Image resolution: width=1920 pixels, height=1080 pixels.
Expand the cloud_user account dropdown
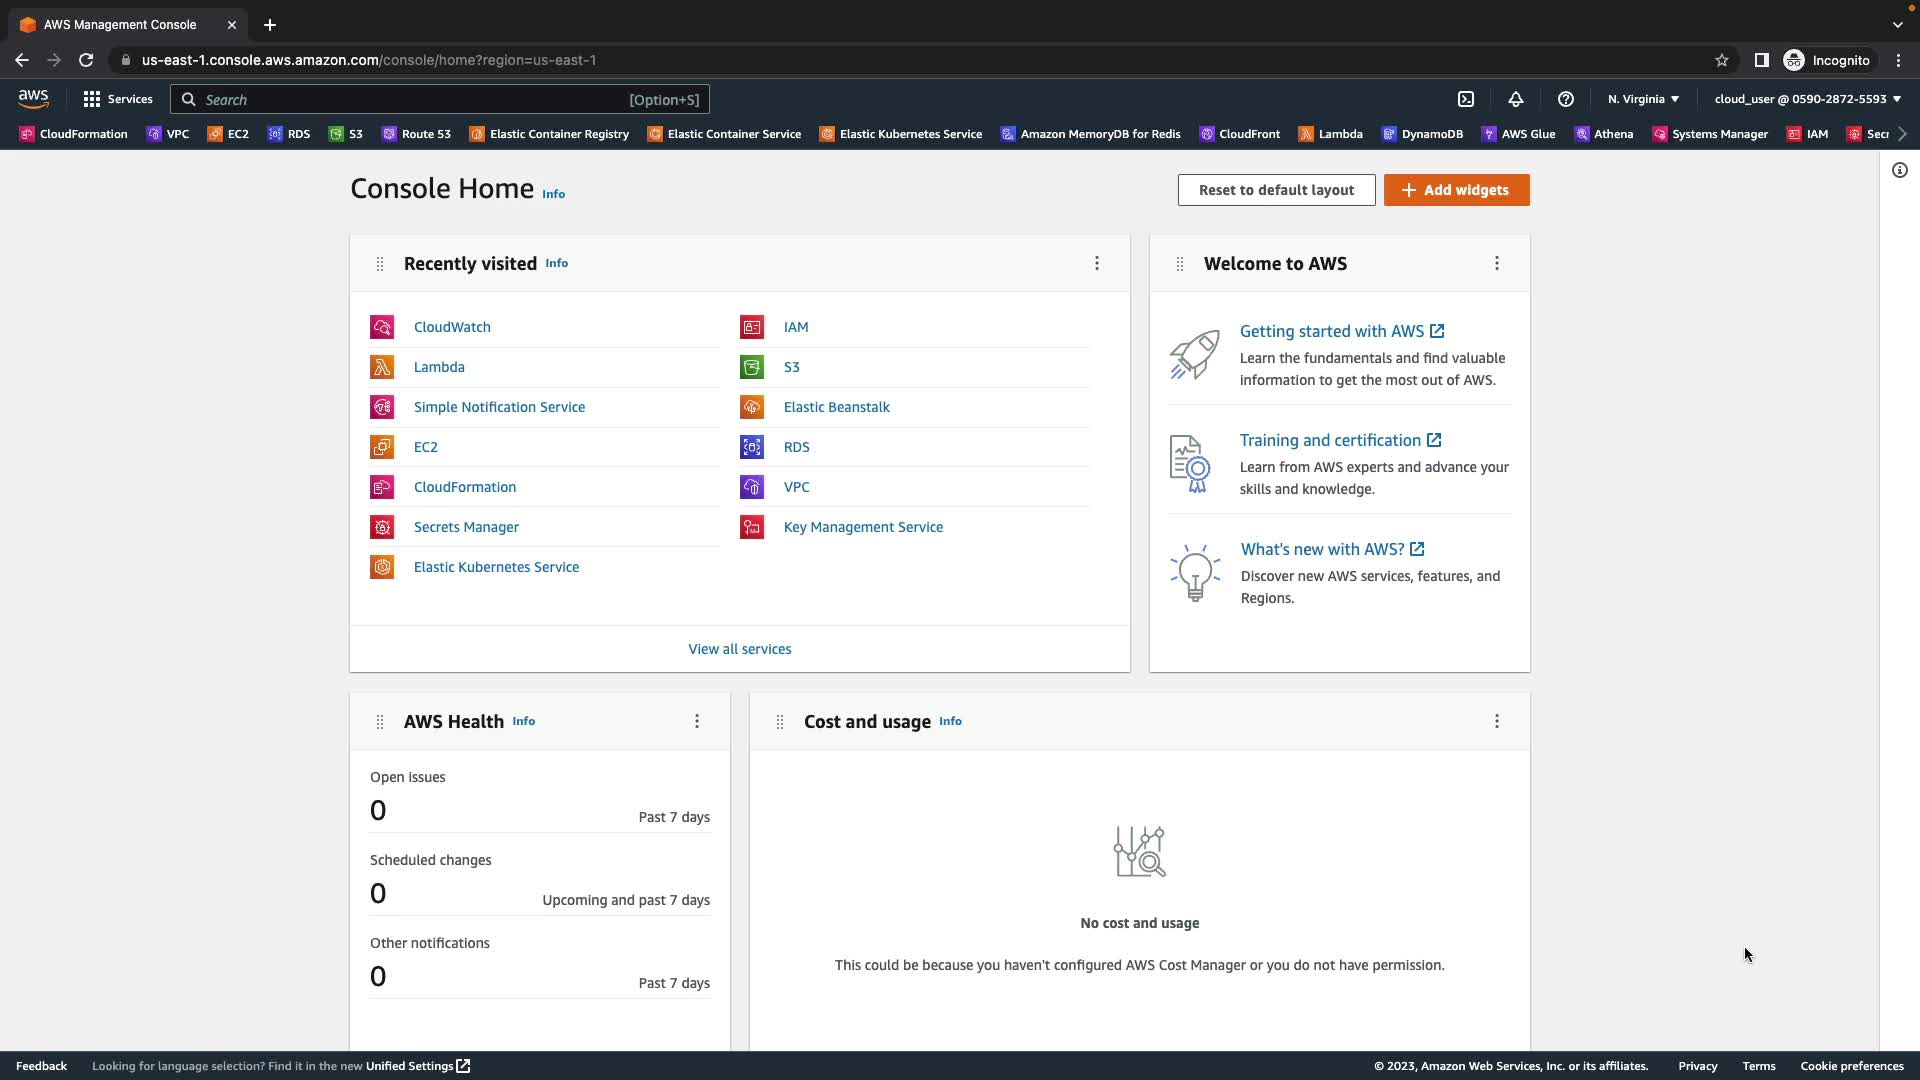pos(1807,99)
